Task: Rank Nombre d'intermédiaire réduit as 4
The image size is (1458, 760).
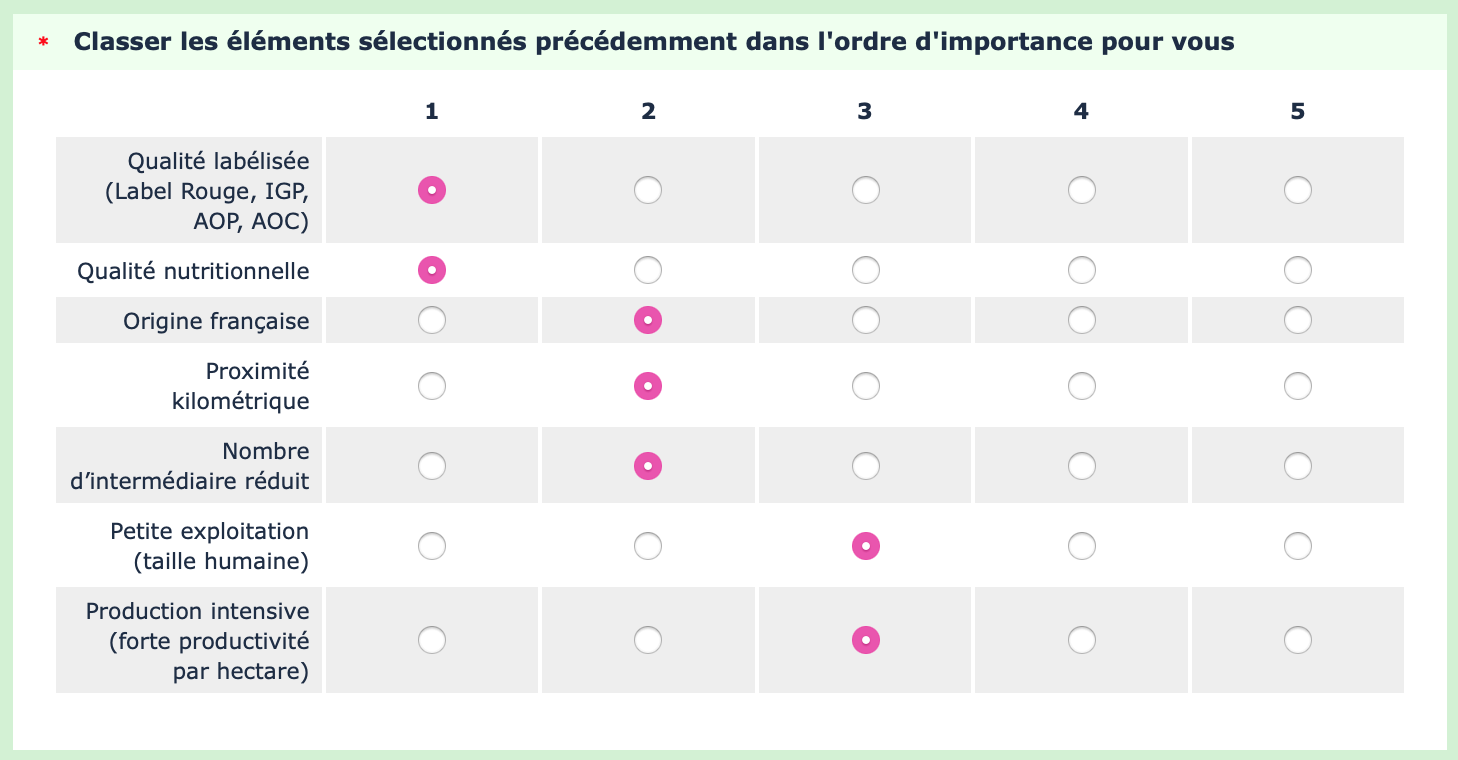Action: (1081, 466)
